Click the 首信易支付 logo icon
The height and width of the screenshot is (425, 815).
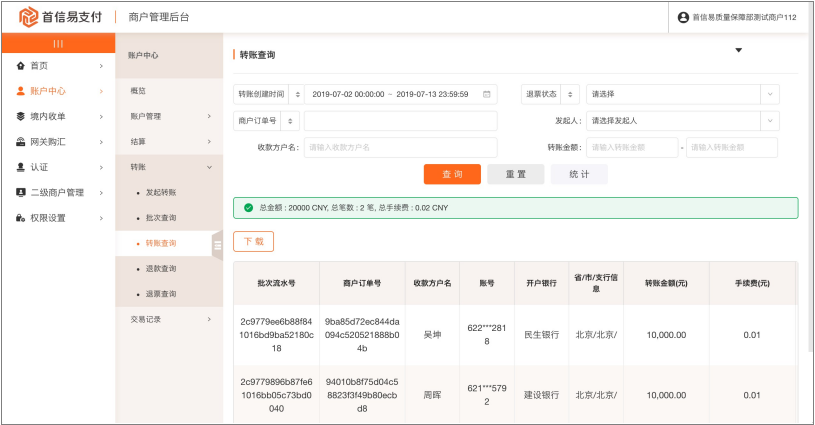pos(29,17)
